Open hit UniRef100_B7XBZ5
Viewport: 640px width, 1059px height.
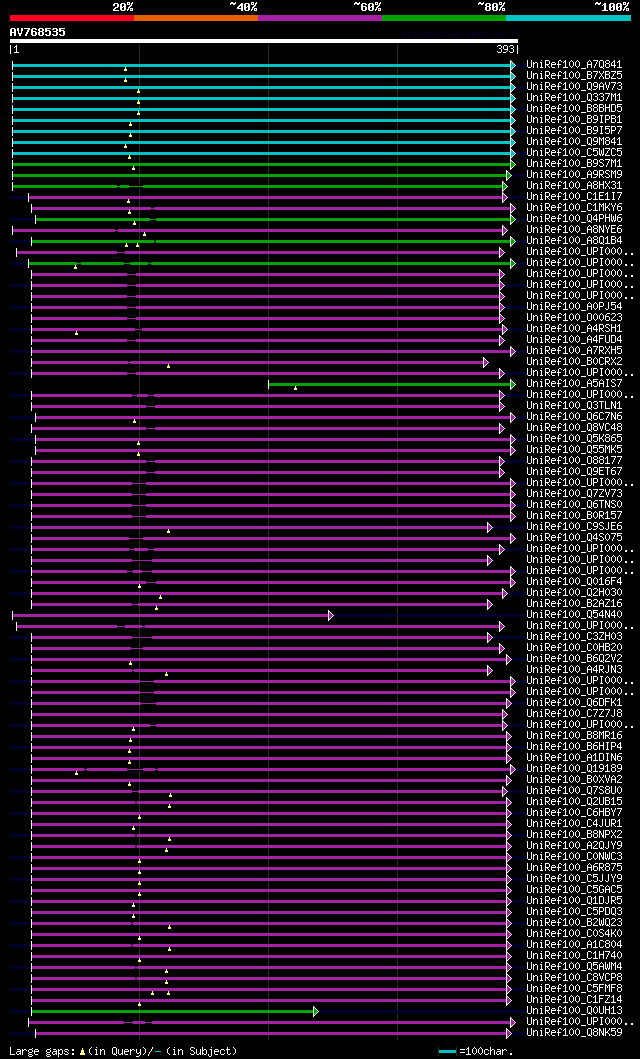[x=575, y=75]
